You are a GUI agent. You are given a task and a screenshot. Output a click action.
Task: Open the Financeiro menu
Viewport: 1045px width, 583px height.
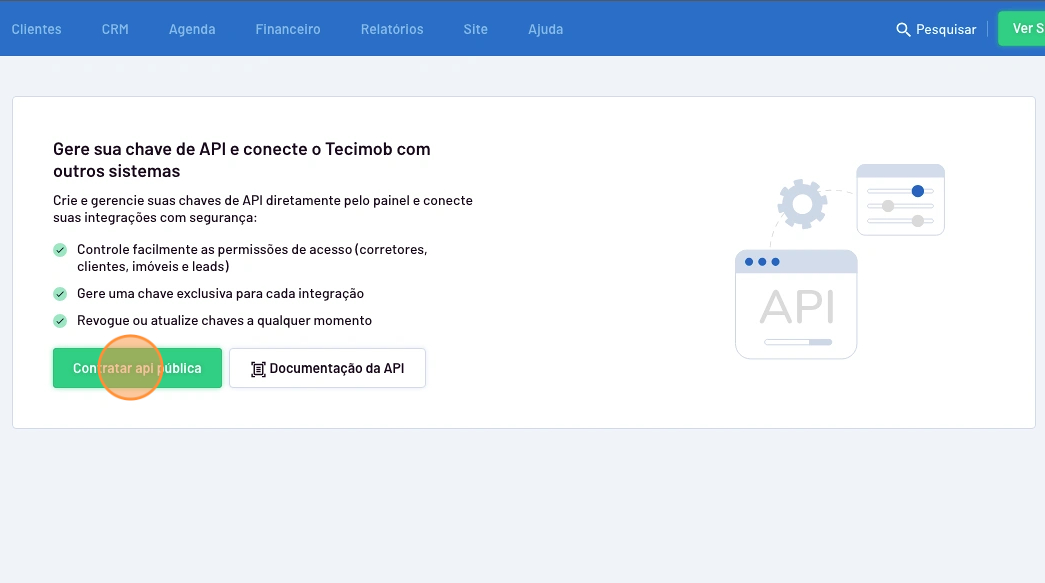pos(288,29)
